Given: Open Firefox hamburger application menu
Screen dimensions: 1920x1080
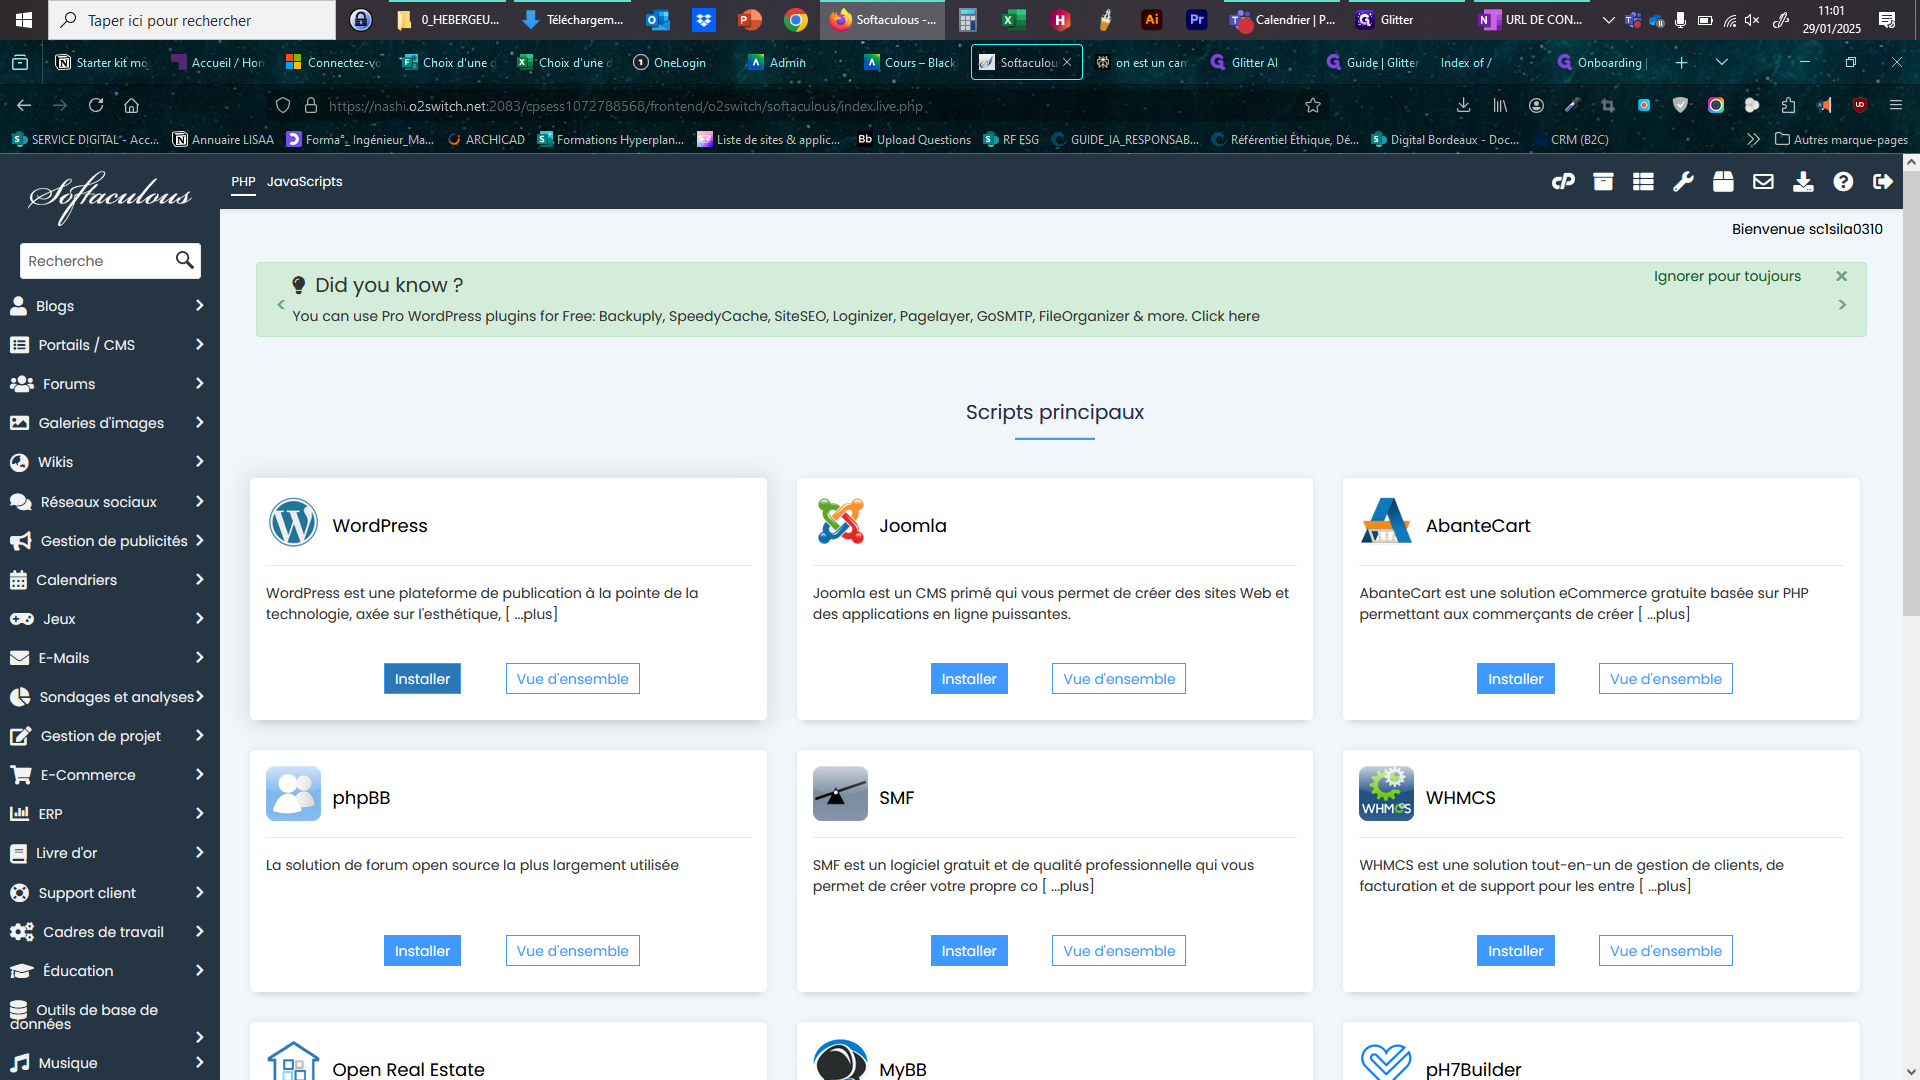Looking at the screenshot, I should tap(1895, 105).
